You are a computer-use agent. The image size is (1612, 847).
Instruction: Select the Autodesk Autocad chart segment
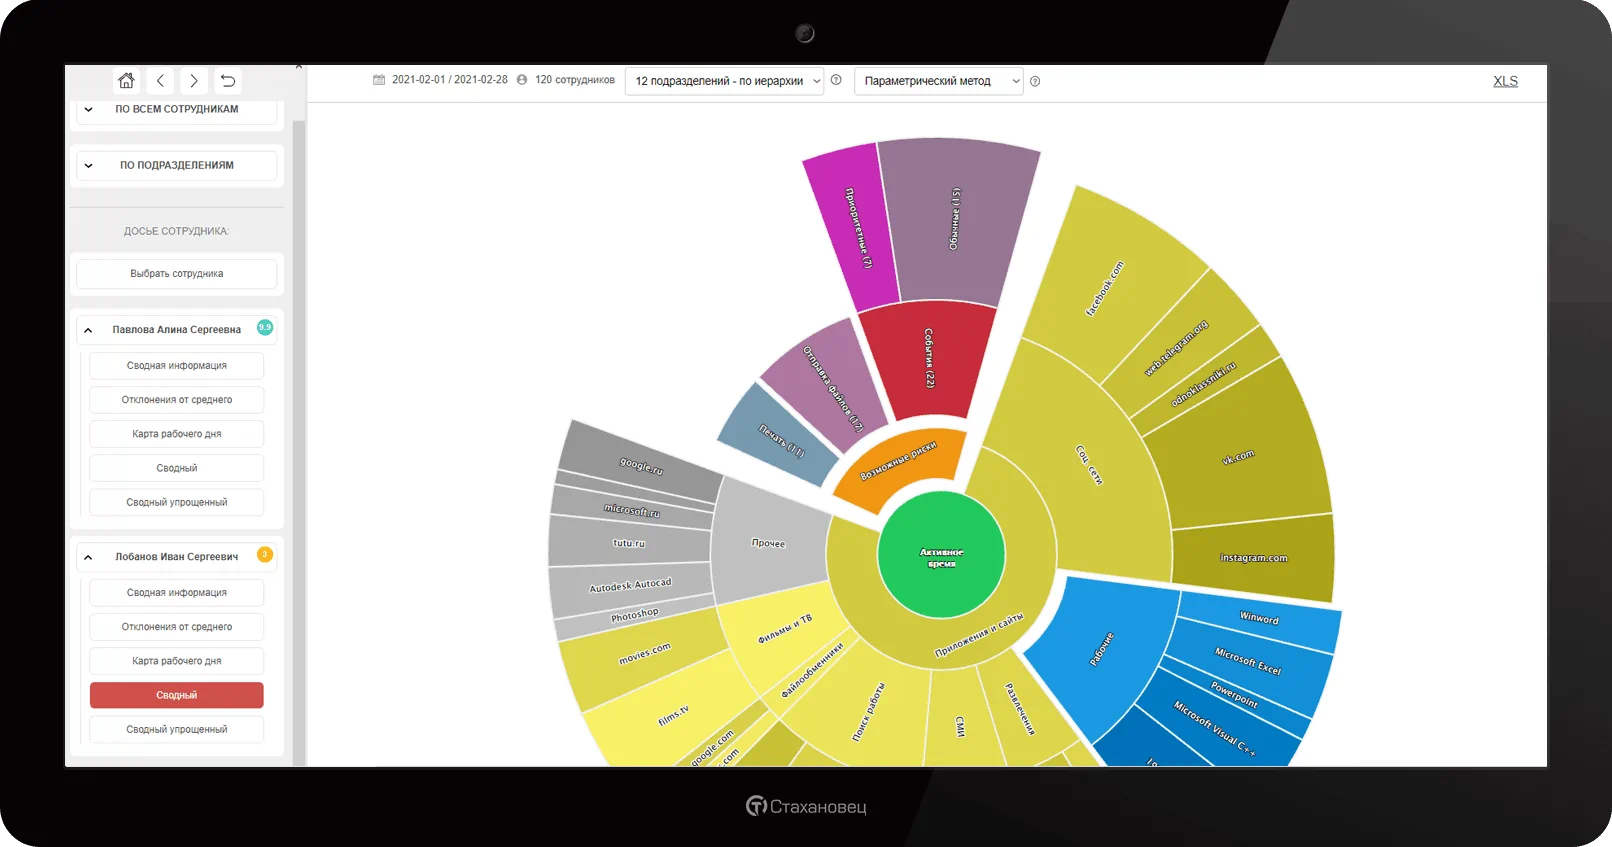[630, 588]
